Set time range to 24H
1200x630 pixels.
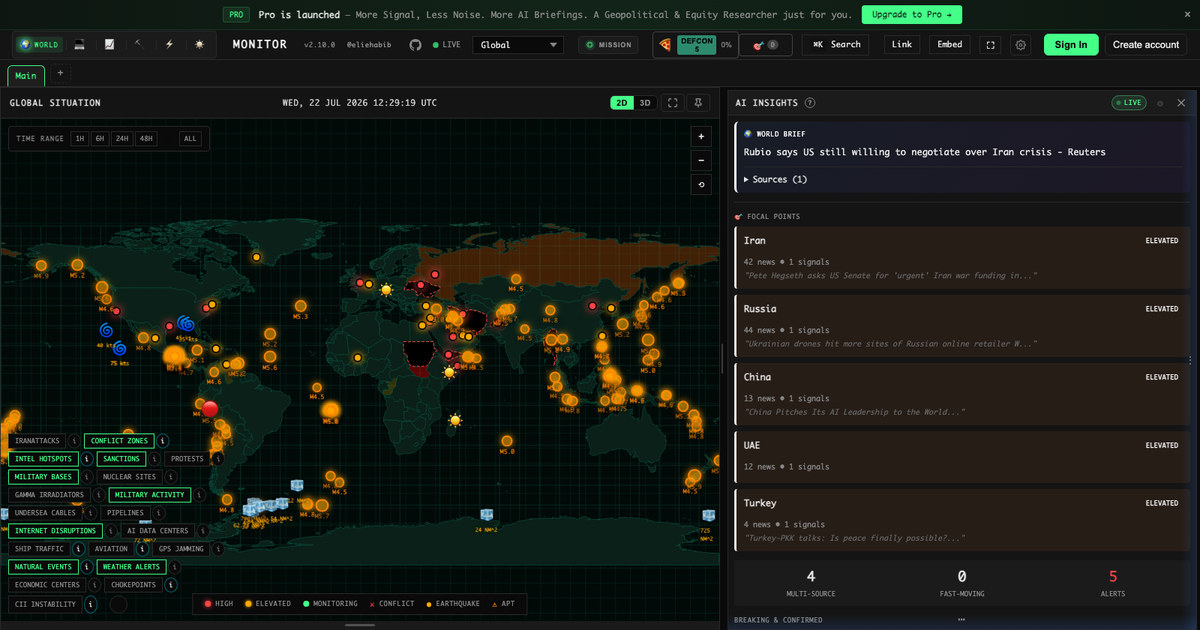122,139
